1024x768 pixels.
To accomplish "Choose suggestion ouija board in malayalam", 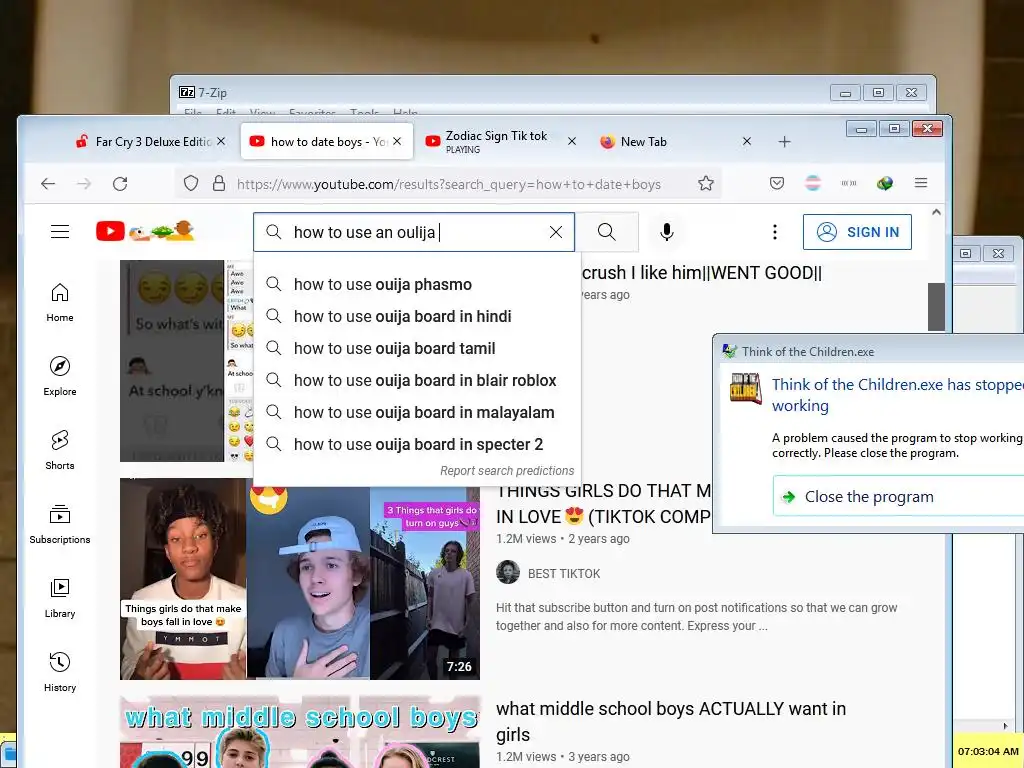I will pos(417,412).
